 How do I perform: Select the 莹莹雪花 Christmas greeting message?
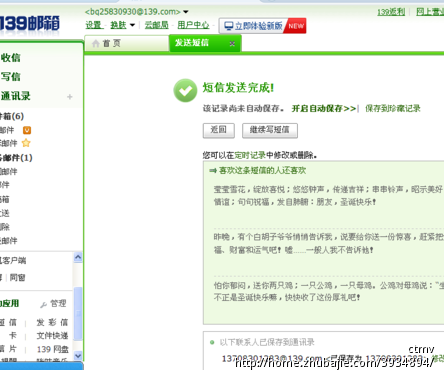(x=328, y=196)
